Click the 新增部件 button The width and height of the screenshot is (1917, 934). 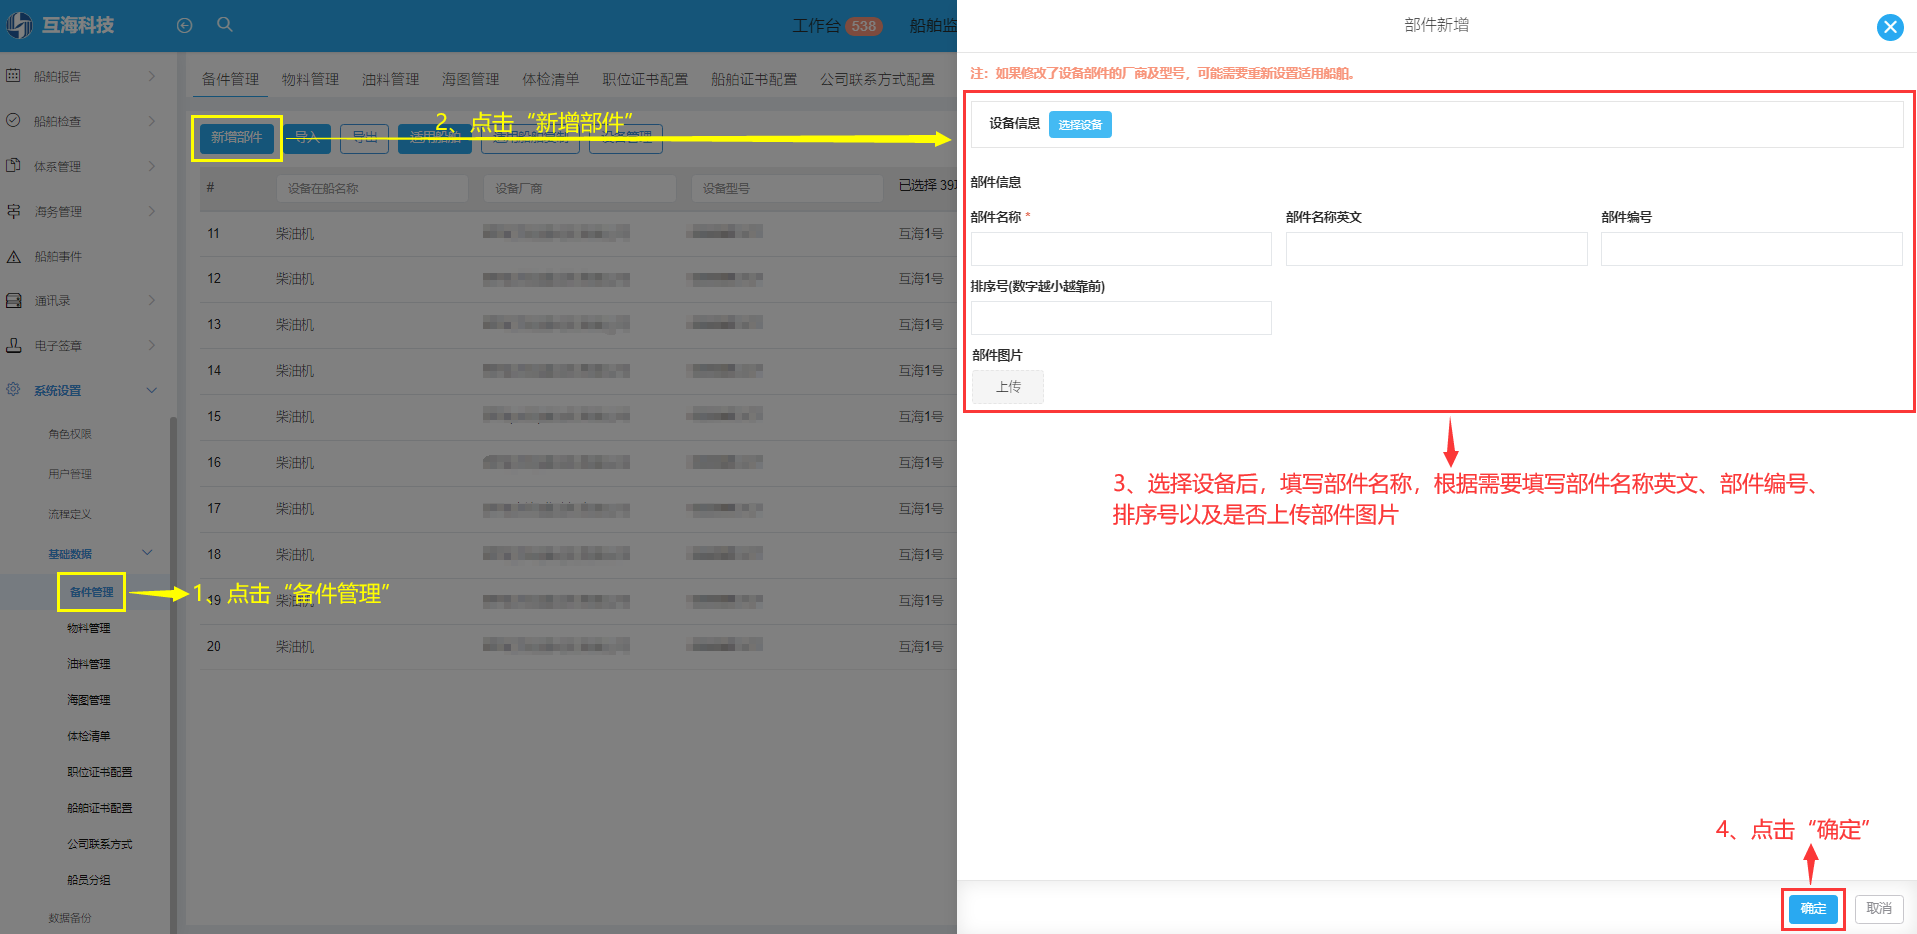click(x=237, y=138)
